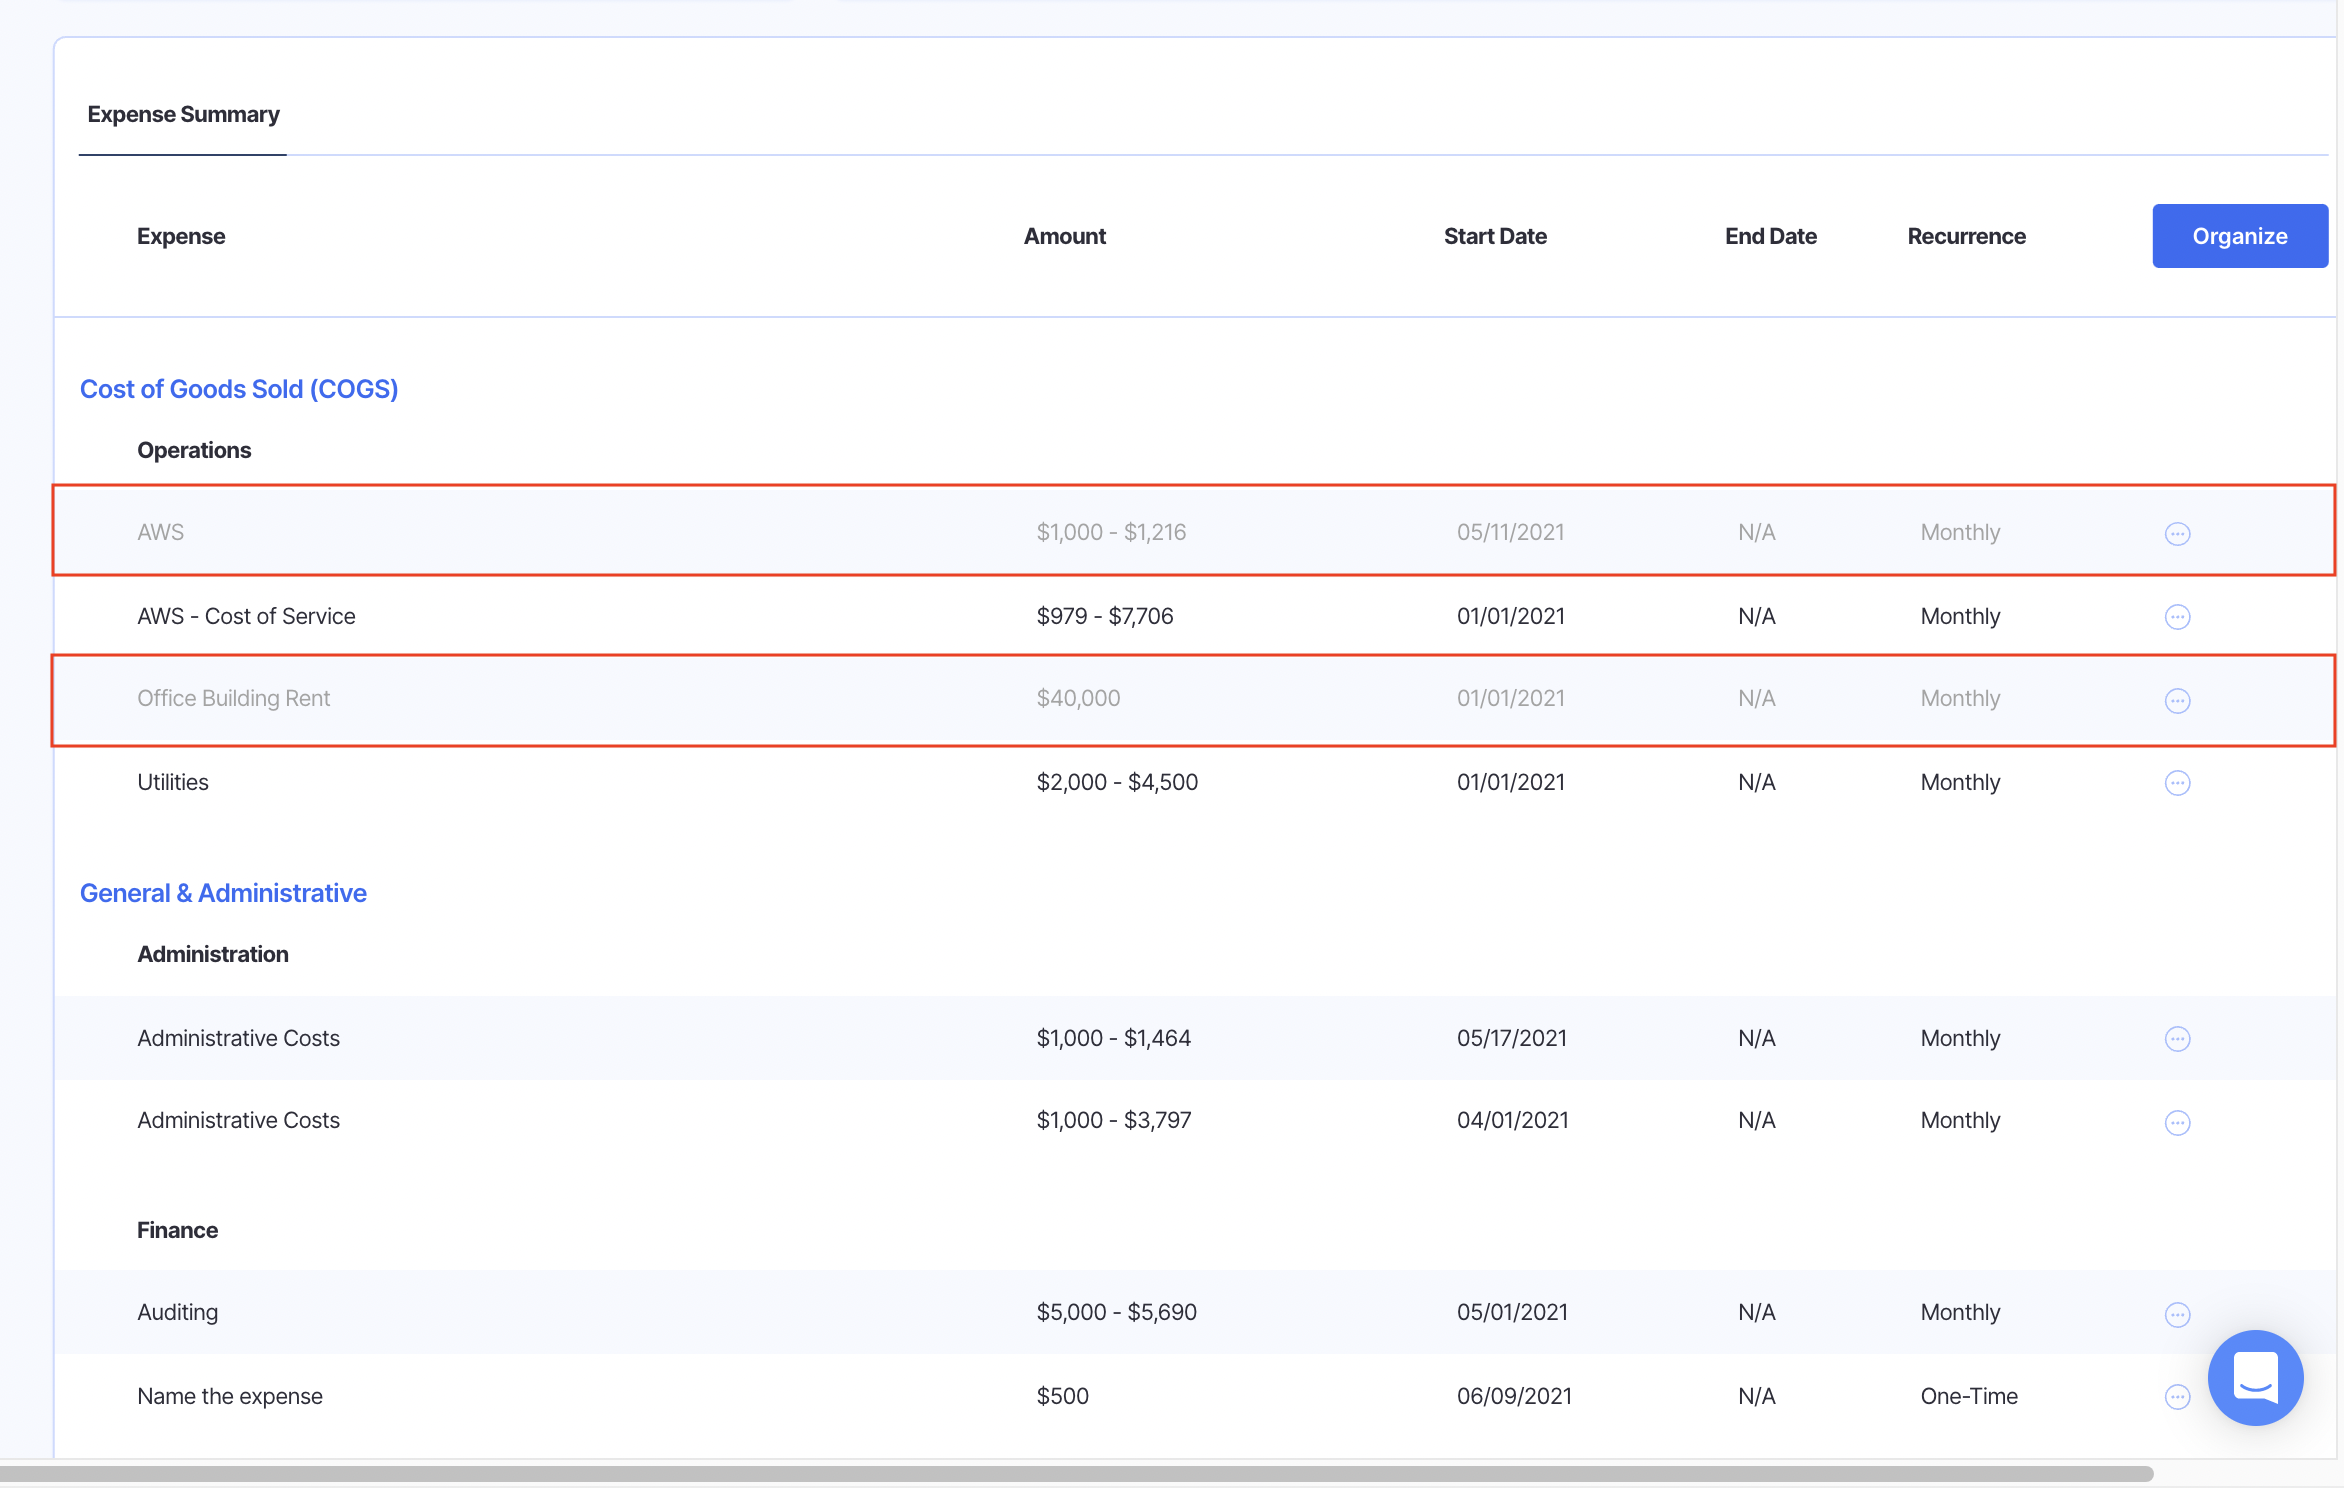Select the Utilities expense row
Image resolution: width=2344 pixels, height=1488 pixels.
click(173, 782)
